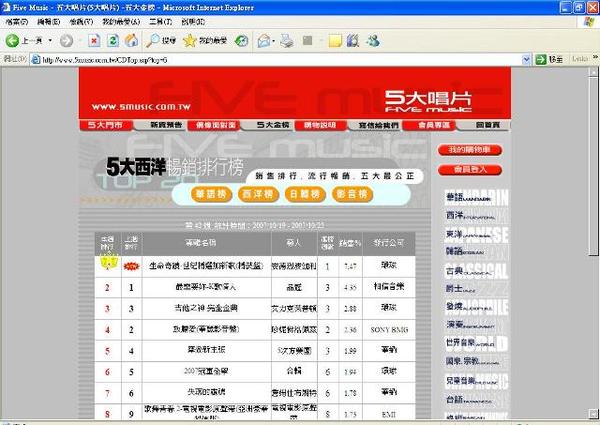Open the 我的最愛(A) Favorites menu
Screen dimensions: 600x425
pyautogui.click(x=121, y=22)
